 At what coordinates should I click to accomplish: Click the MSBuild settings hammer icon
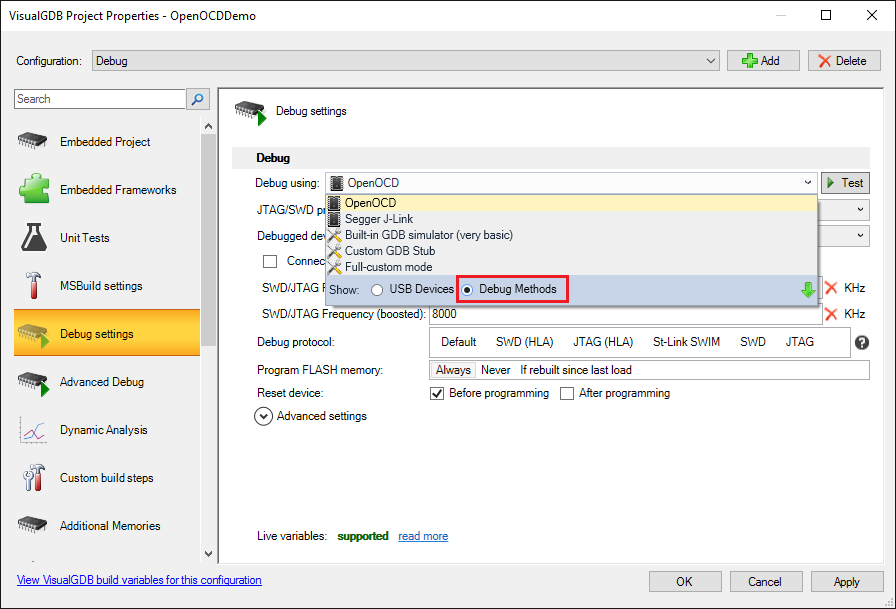[33, 285]
